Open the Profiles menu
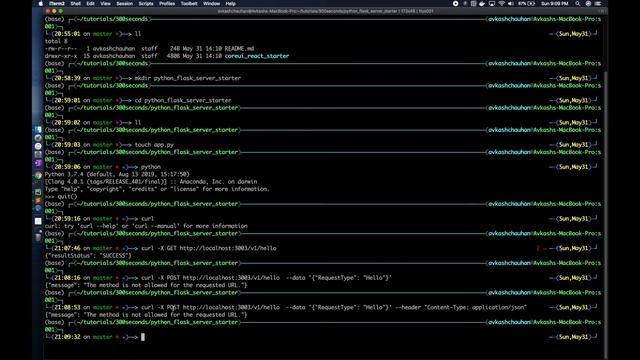Screen dimensions: 640x360 (x=167, y=4)
